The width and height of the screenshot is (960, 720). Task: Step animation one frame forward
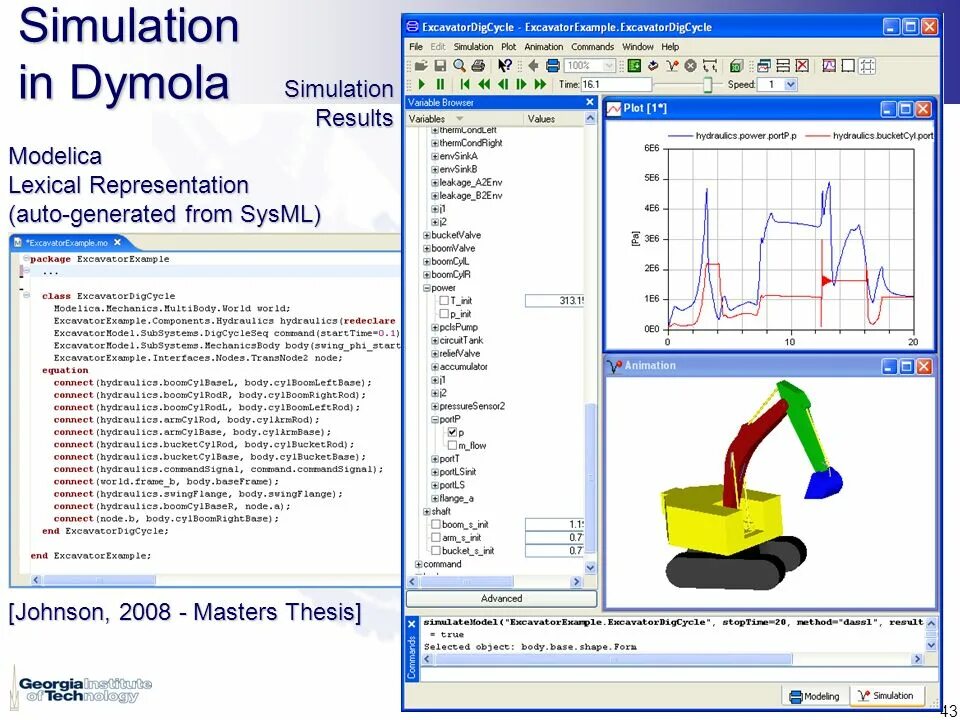[521, 84]
